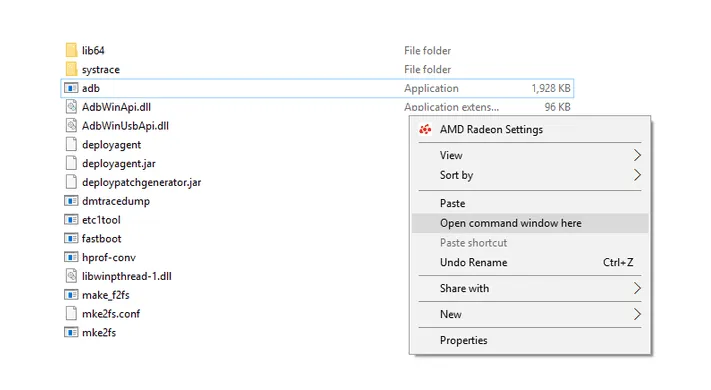Select the make_f2fs file name
This screenshot has height=390, width=711.
(x=106, y=295)
